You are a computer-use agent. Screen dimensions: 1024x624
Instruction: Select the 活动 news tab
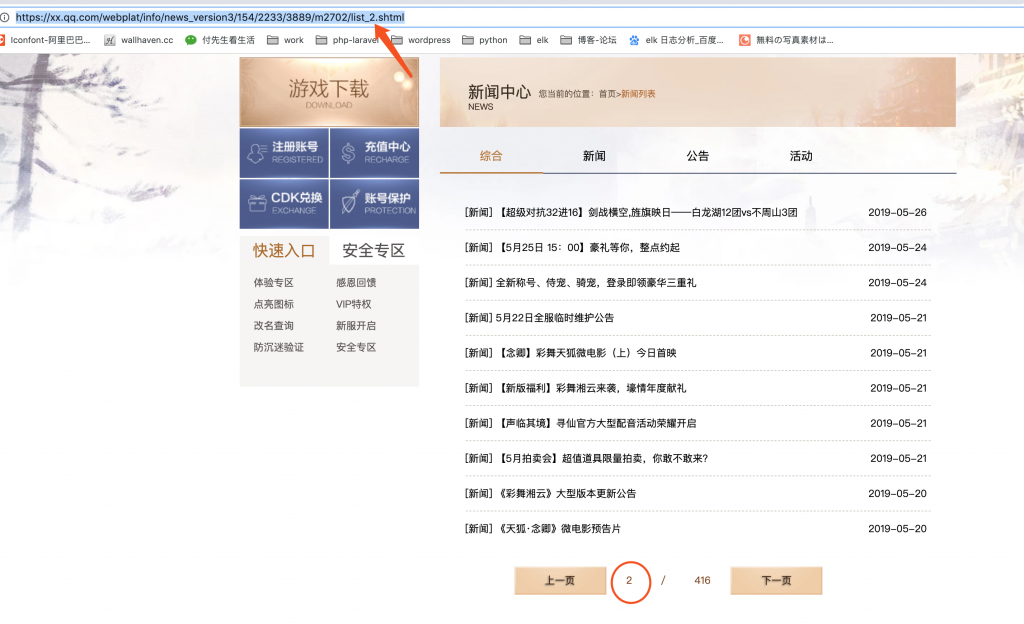pyautogui.click(x=801, y=156)
